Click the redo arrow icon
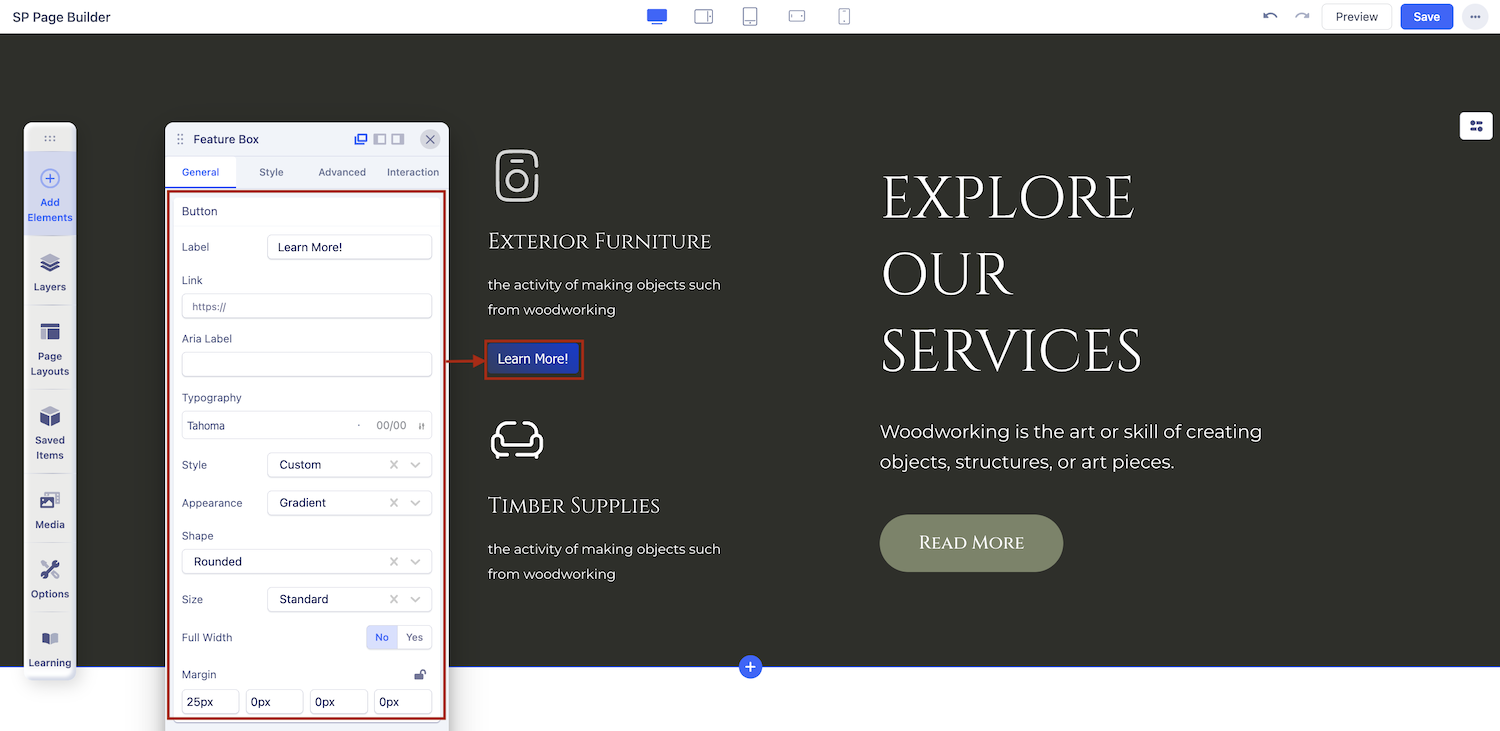1500x731 pixels. coord(1302,17)
